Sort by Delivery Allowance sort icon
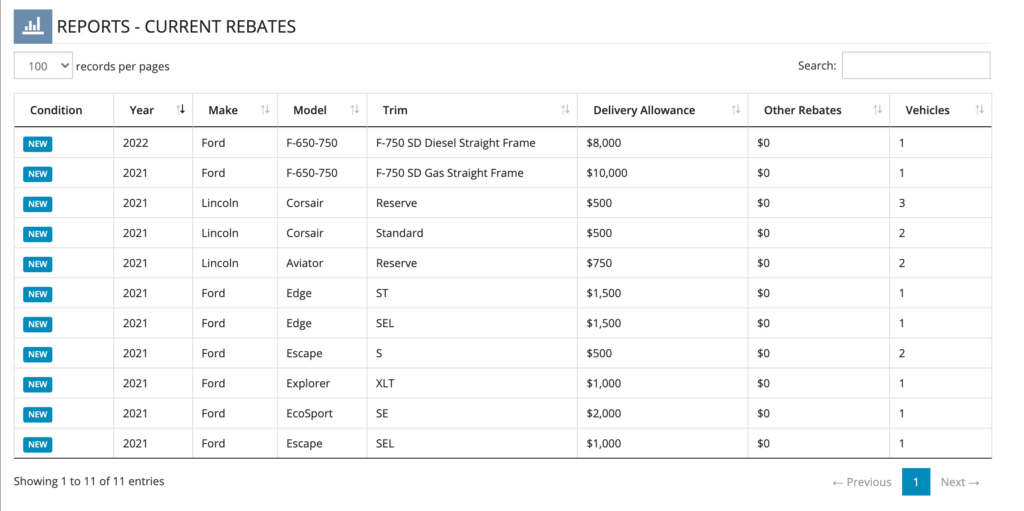Viewport: 1024px width, 511px height. point(736,110)
